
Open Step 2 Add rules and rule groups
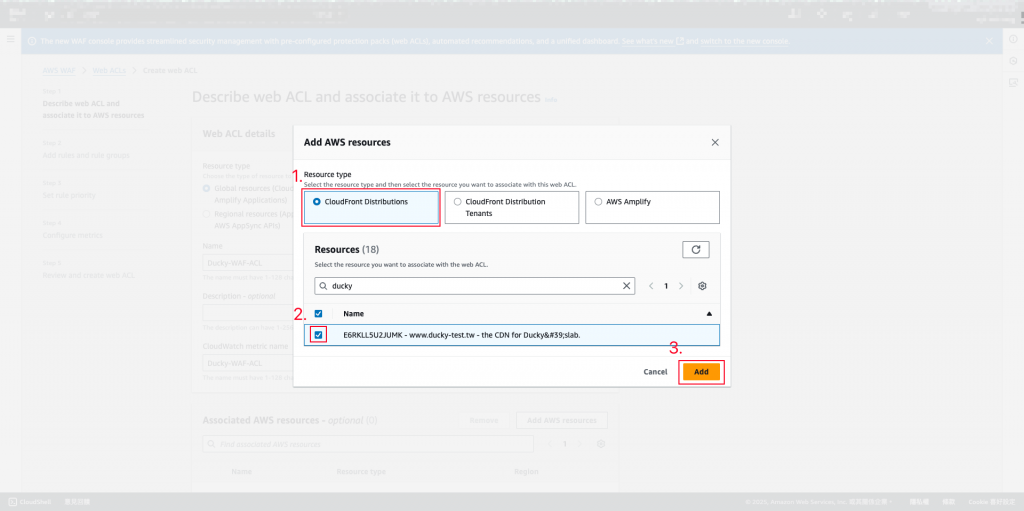pyautogui.click(x=86, y=156)
